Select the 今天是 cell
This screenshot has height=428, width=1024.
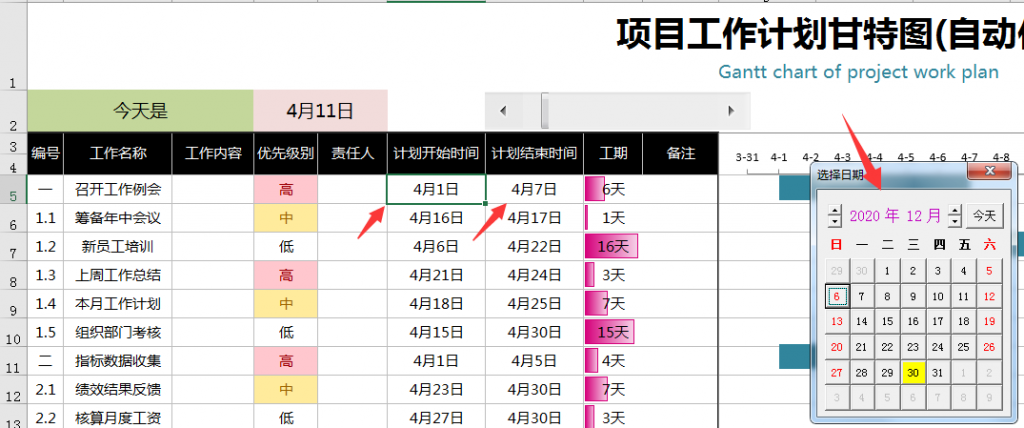(x=140, y=110)
